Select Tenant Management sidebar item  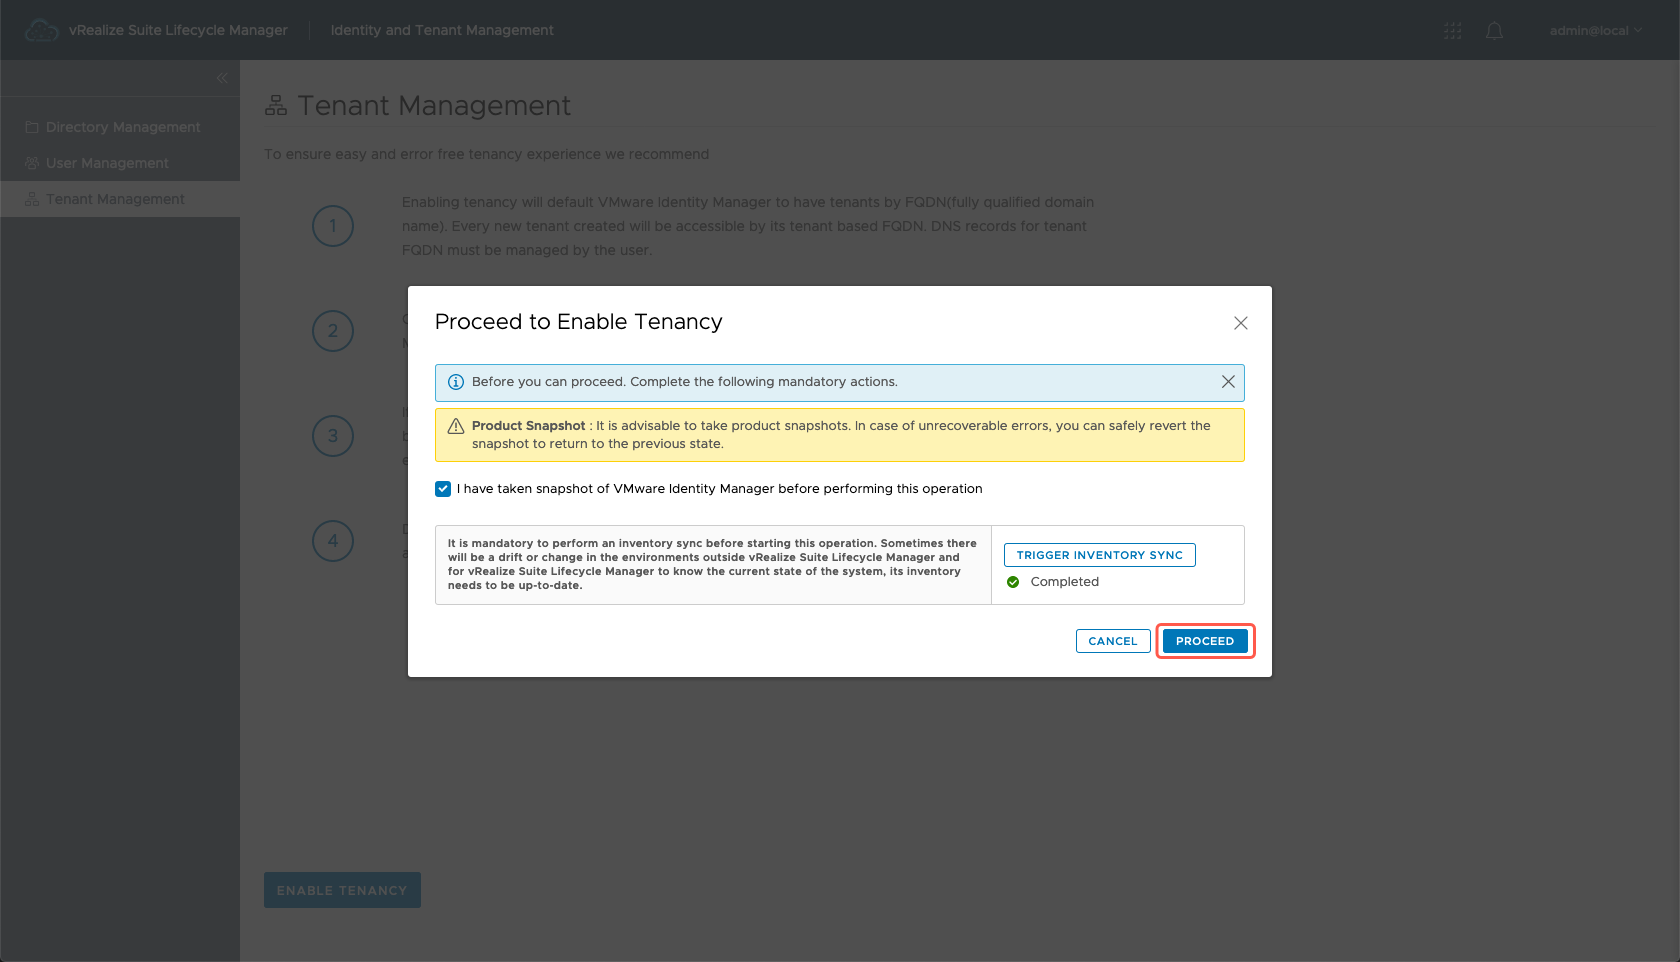pos(115,199)
